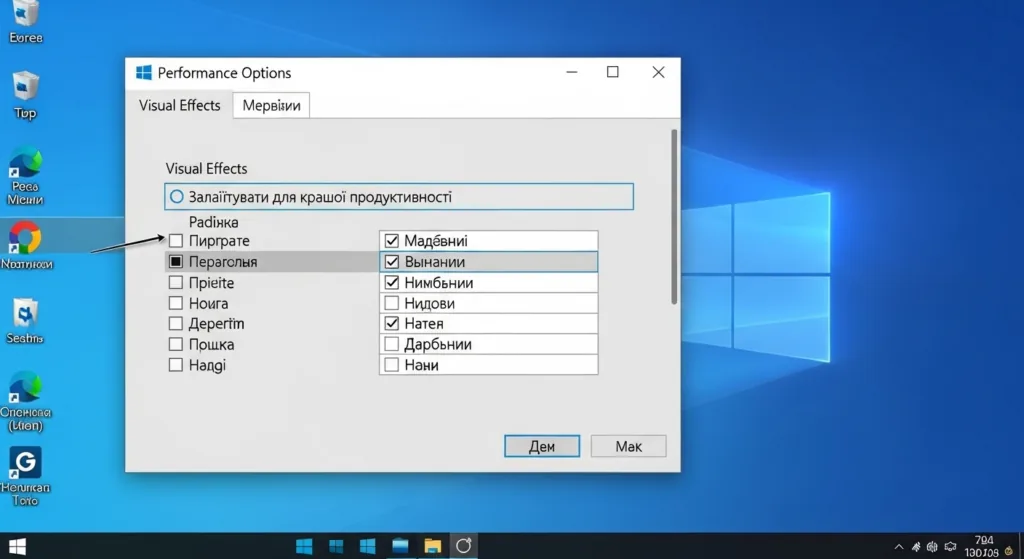Screen dimensions: 1024x559
Task: Click the tray icon left of clock
Action: (x=950, y=547)
